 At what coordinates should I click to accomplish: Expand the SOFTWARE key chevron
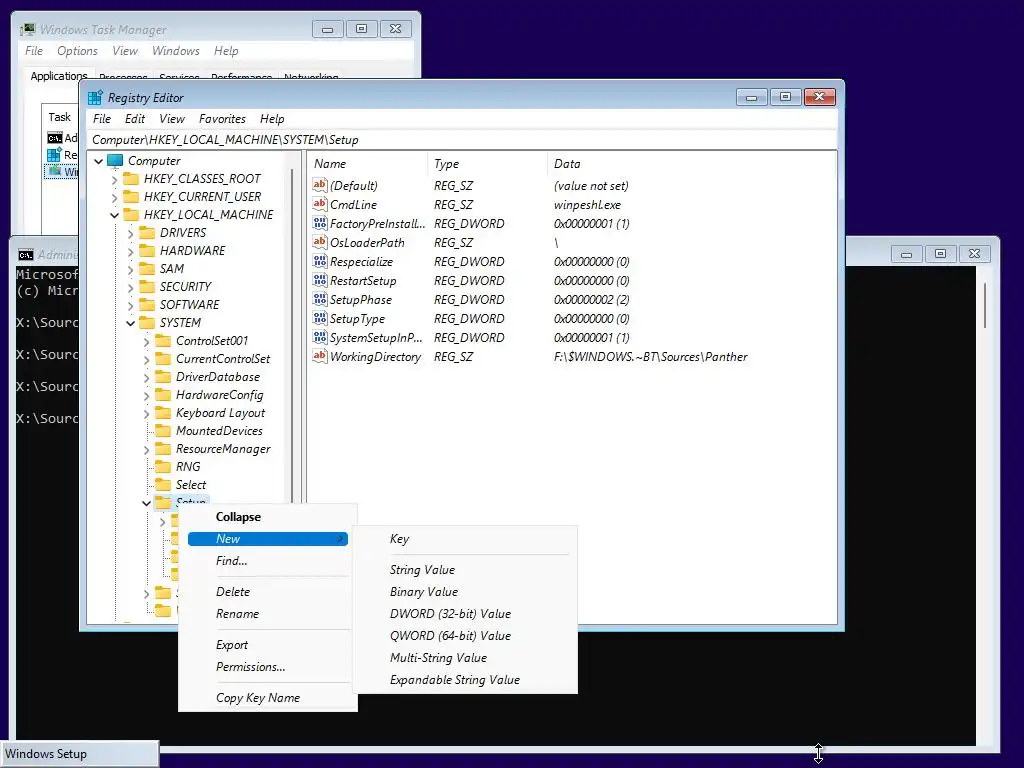[x=131, y=305]
